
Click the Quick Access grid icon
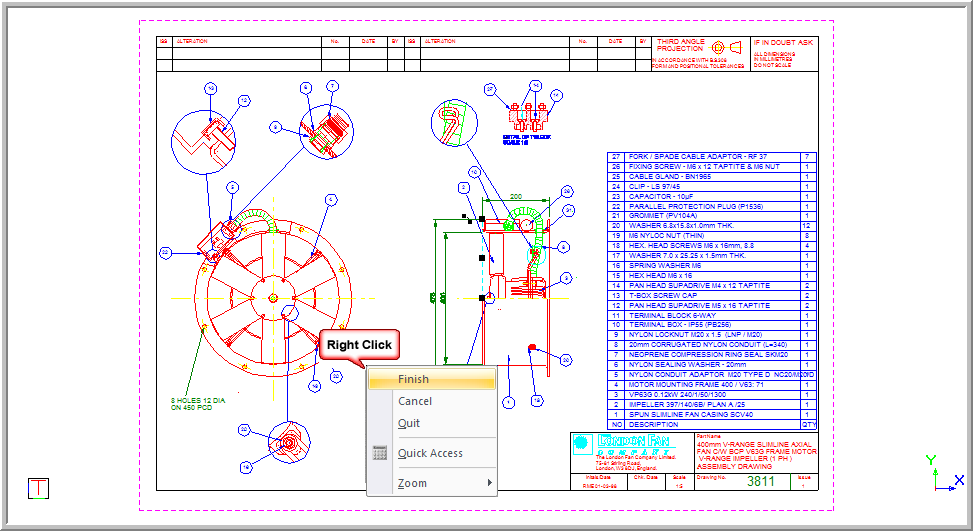[380, 453]
